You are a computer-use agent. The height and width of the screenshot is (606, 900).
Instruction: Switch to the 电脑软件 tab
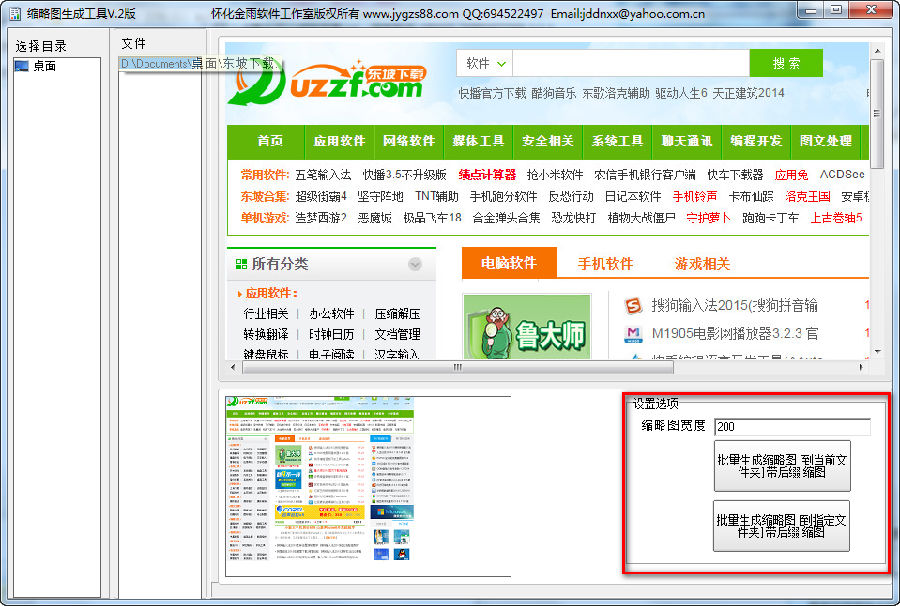509,263
